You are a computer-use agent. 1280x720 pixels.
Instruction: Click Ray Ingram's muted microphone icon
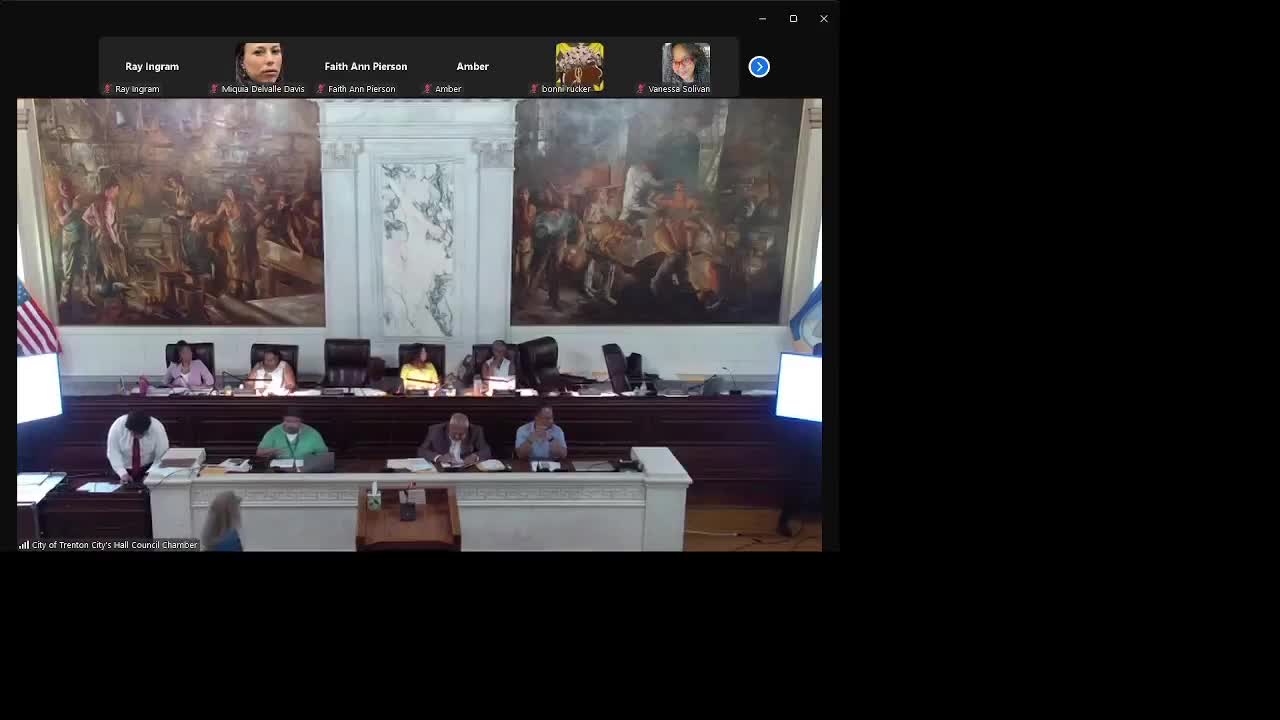(108, 89)
